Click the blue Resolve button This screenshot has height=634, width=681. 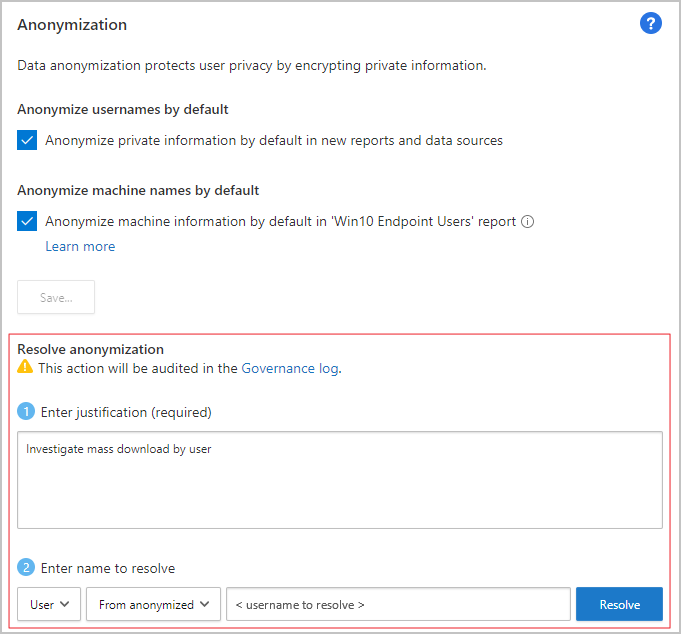[619, 604]
